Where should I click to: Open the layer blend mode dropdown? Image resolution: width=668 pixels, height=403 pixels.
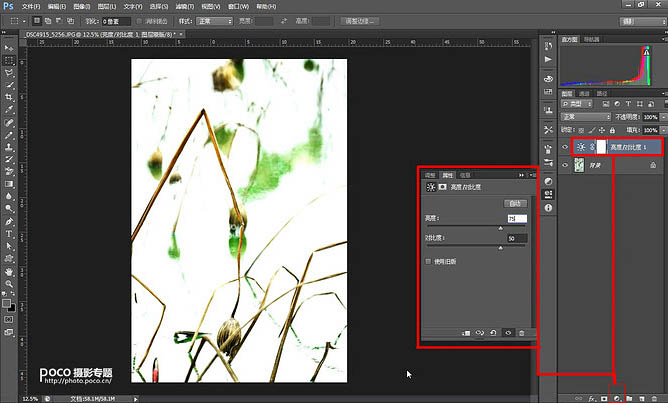tap(586, 117)
